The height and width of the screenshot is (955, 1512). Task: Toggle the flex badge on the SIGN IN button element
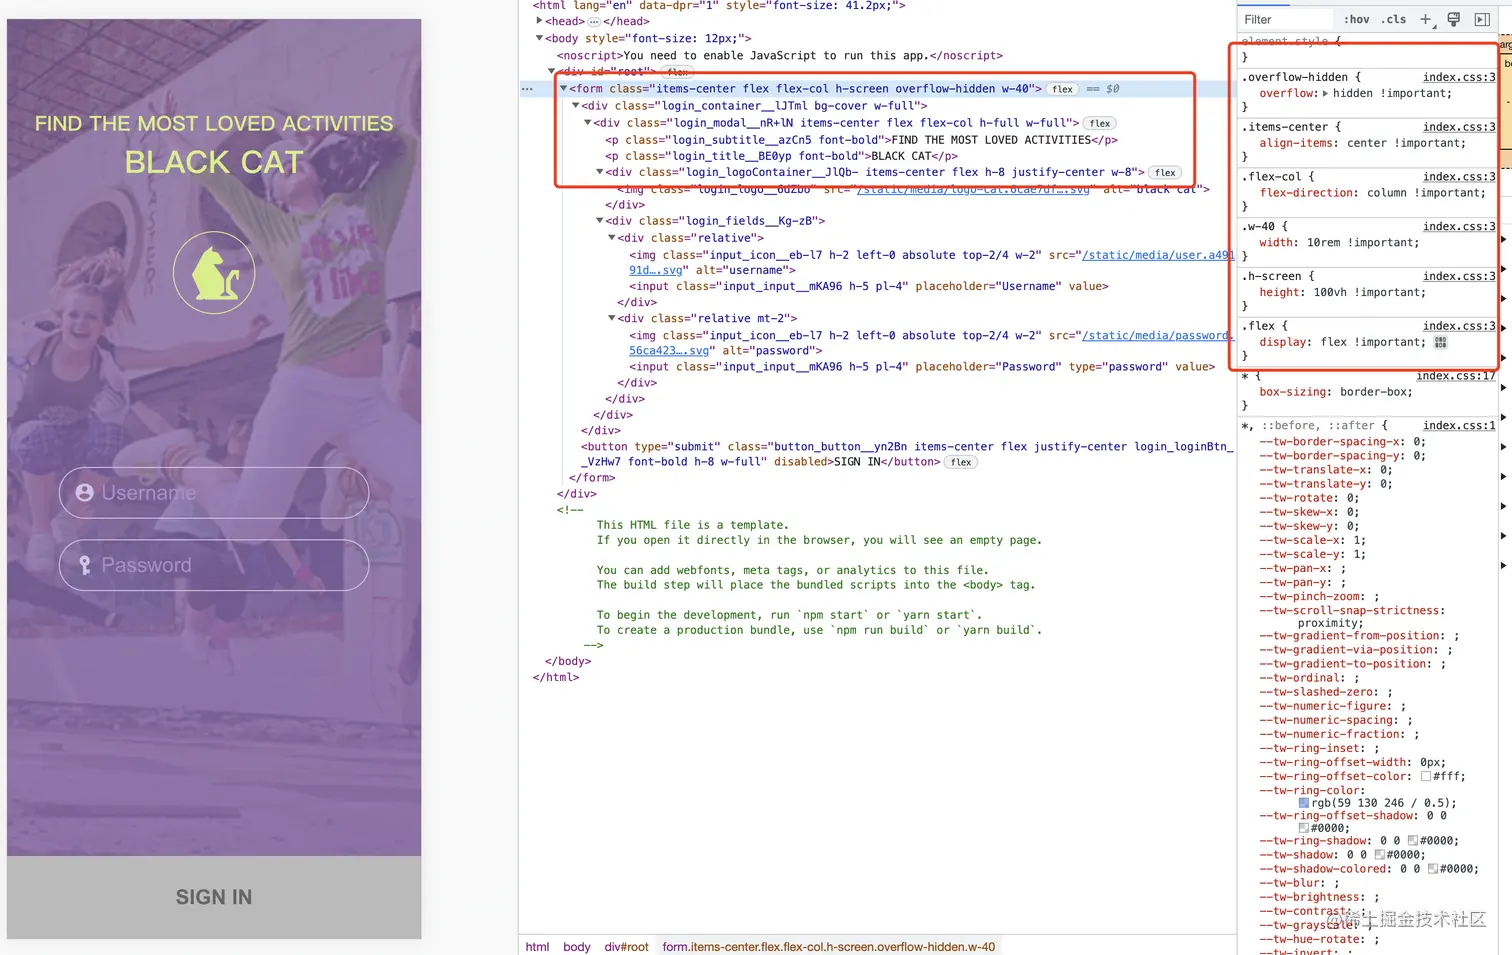pyautogui.click(x=961, y=462)
